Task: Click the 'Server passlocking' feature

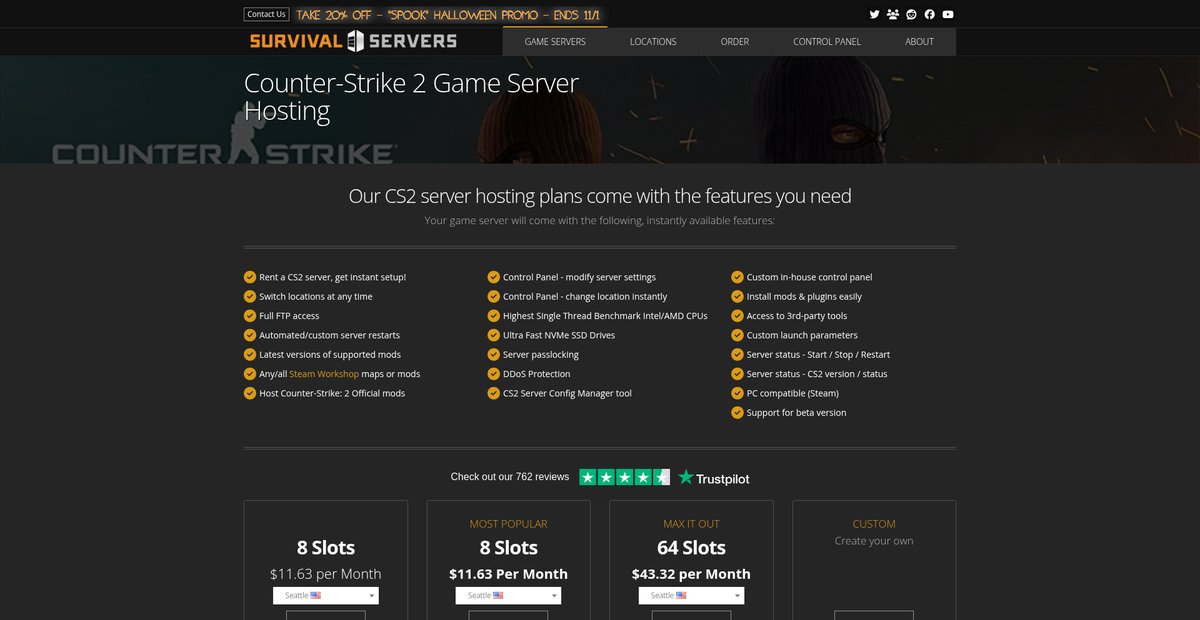Action: [x=541, y=355]
